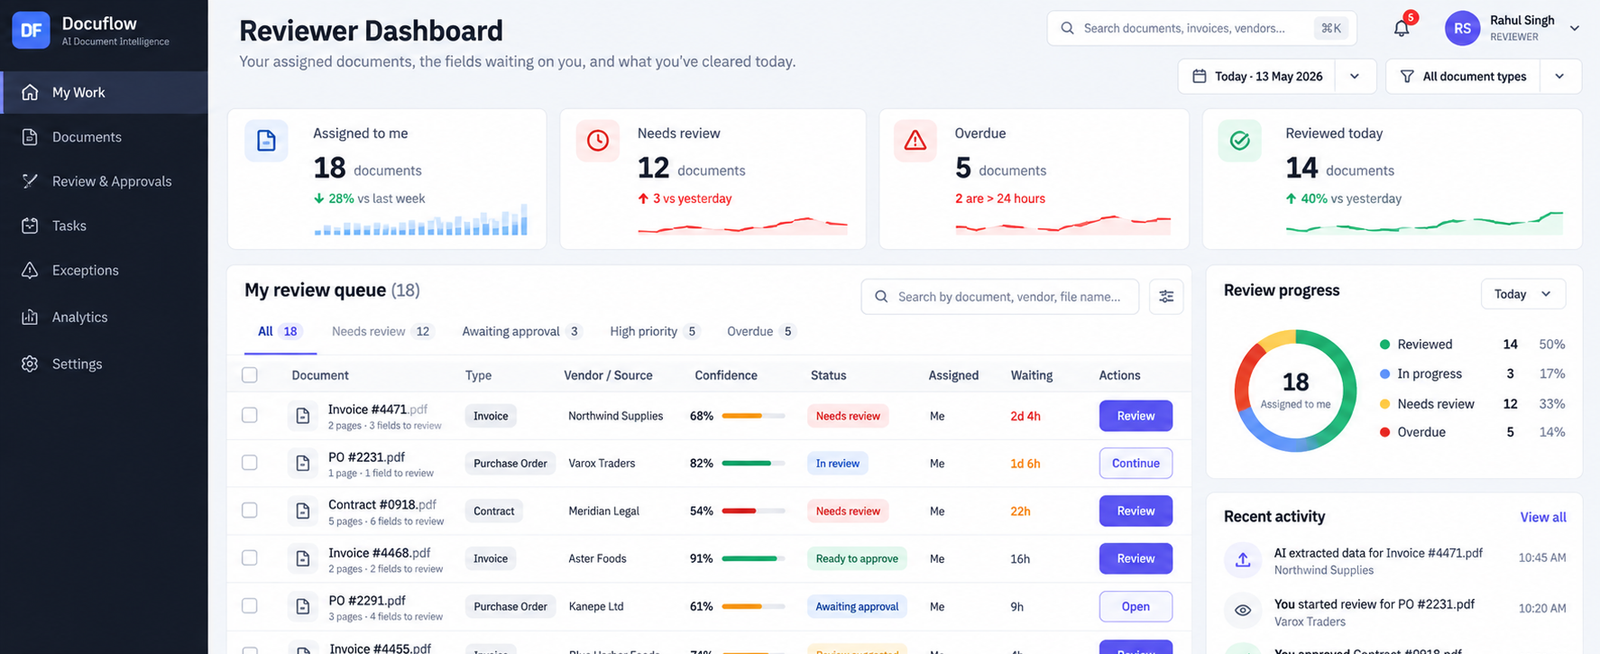Click the file icon for Invoice #4468.pdf
Image resolution: width=1600 pixels, height=654 pixels.
[x=303, y=559]
